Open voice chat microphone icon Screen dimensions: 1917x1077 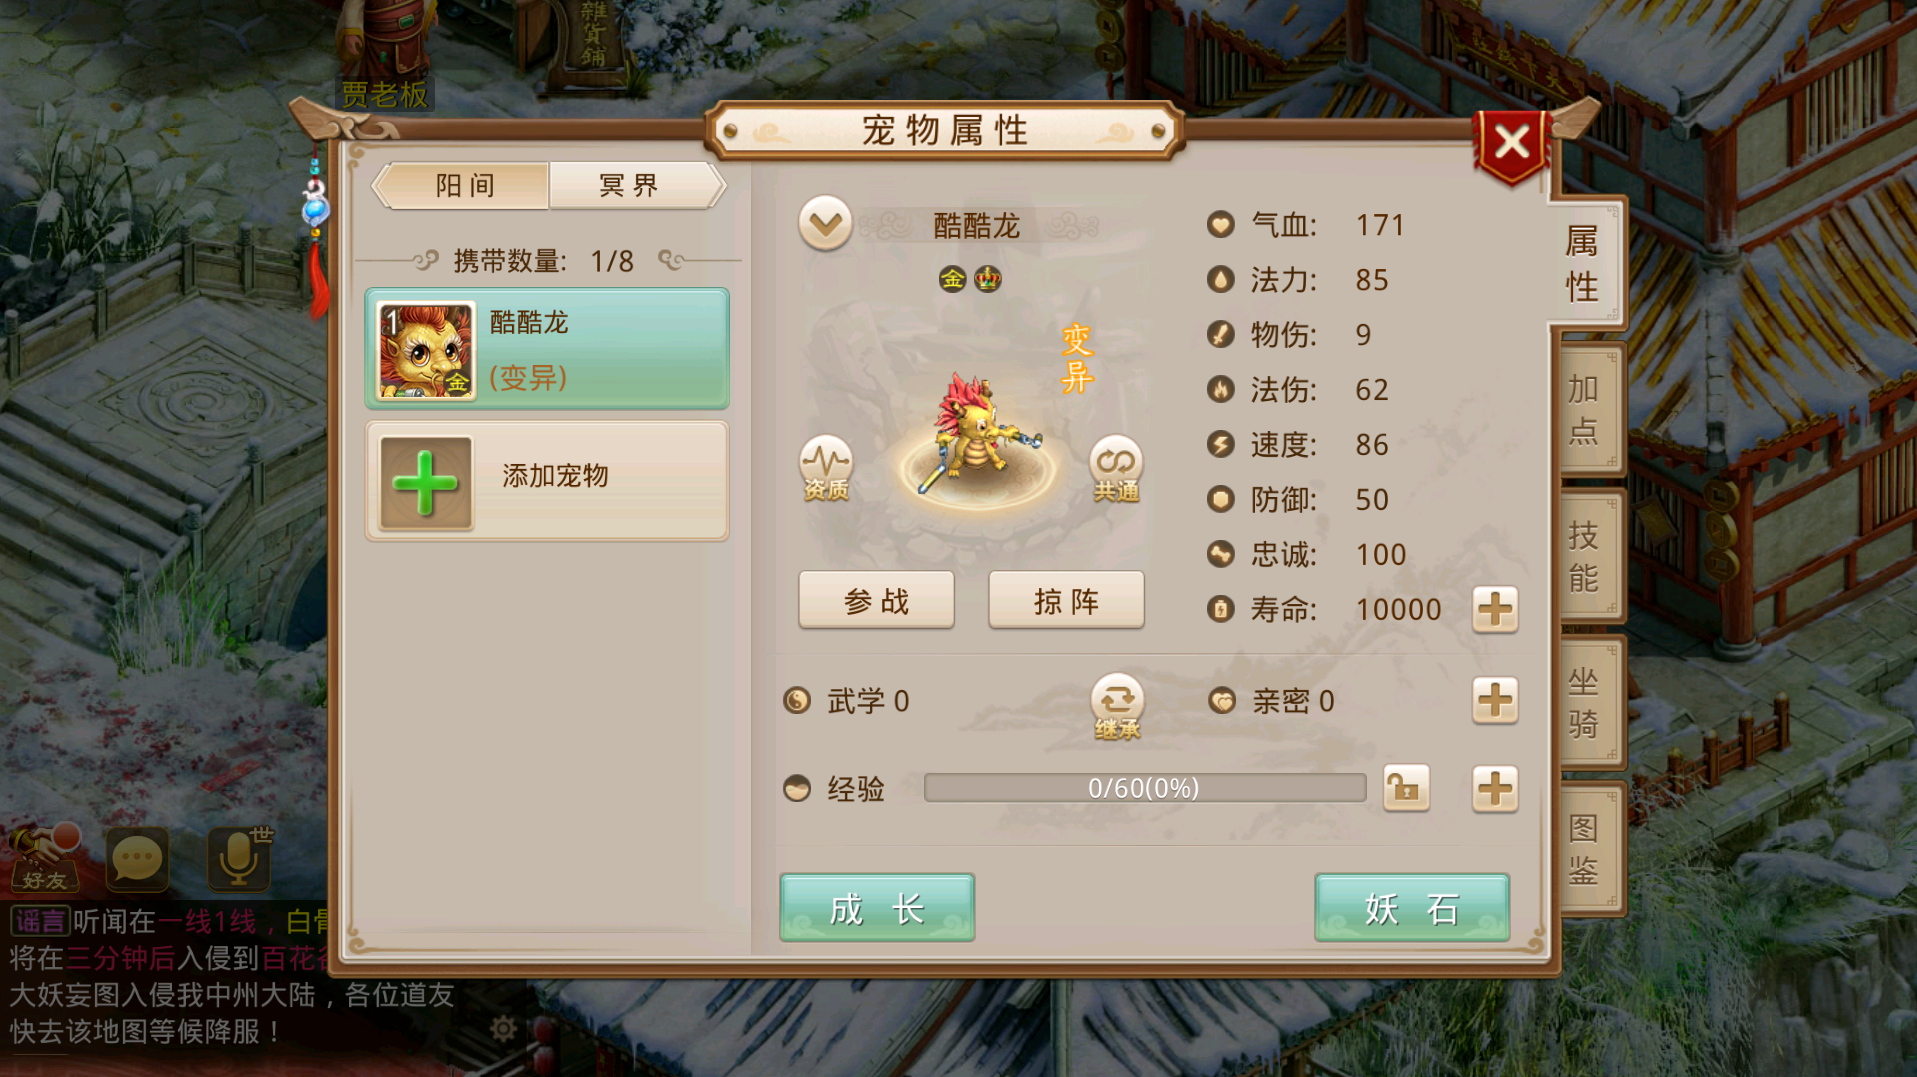239,858
